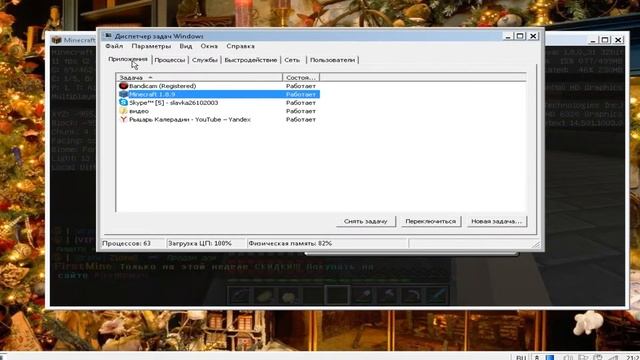The height and width of the screenshot is (360, 640).
Task: Click Работает status in the Bandicam row
Action: pos(301,86)
